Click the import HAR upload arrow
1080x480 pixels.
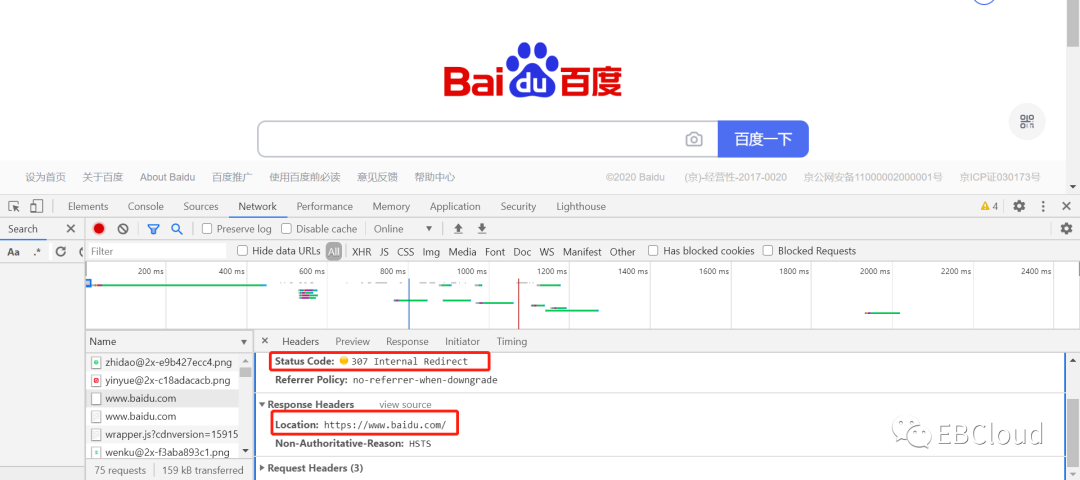[458, 229]
